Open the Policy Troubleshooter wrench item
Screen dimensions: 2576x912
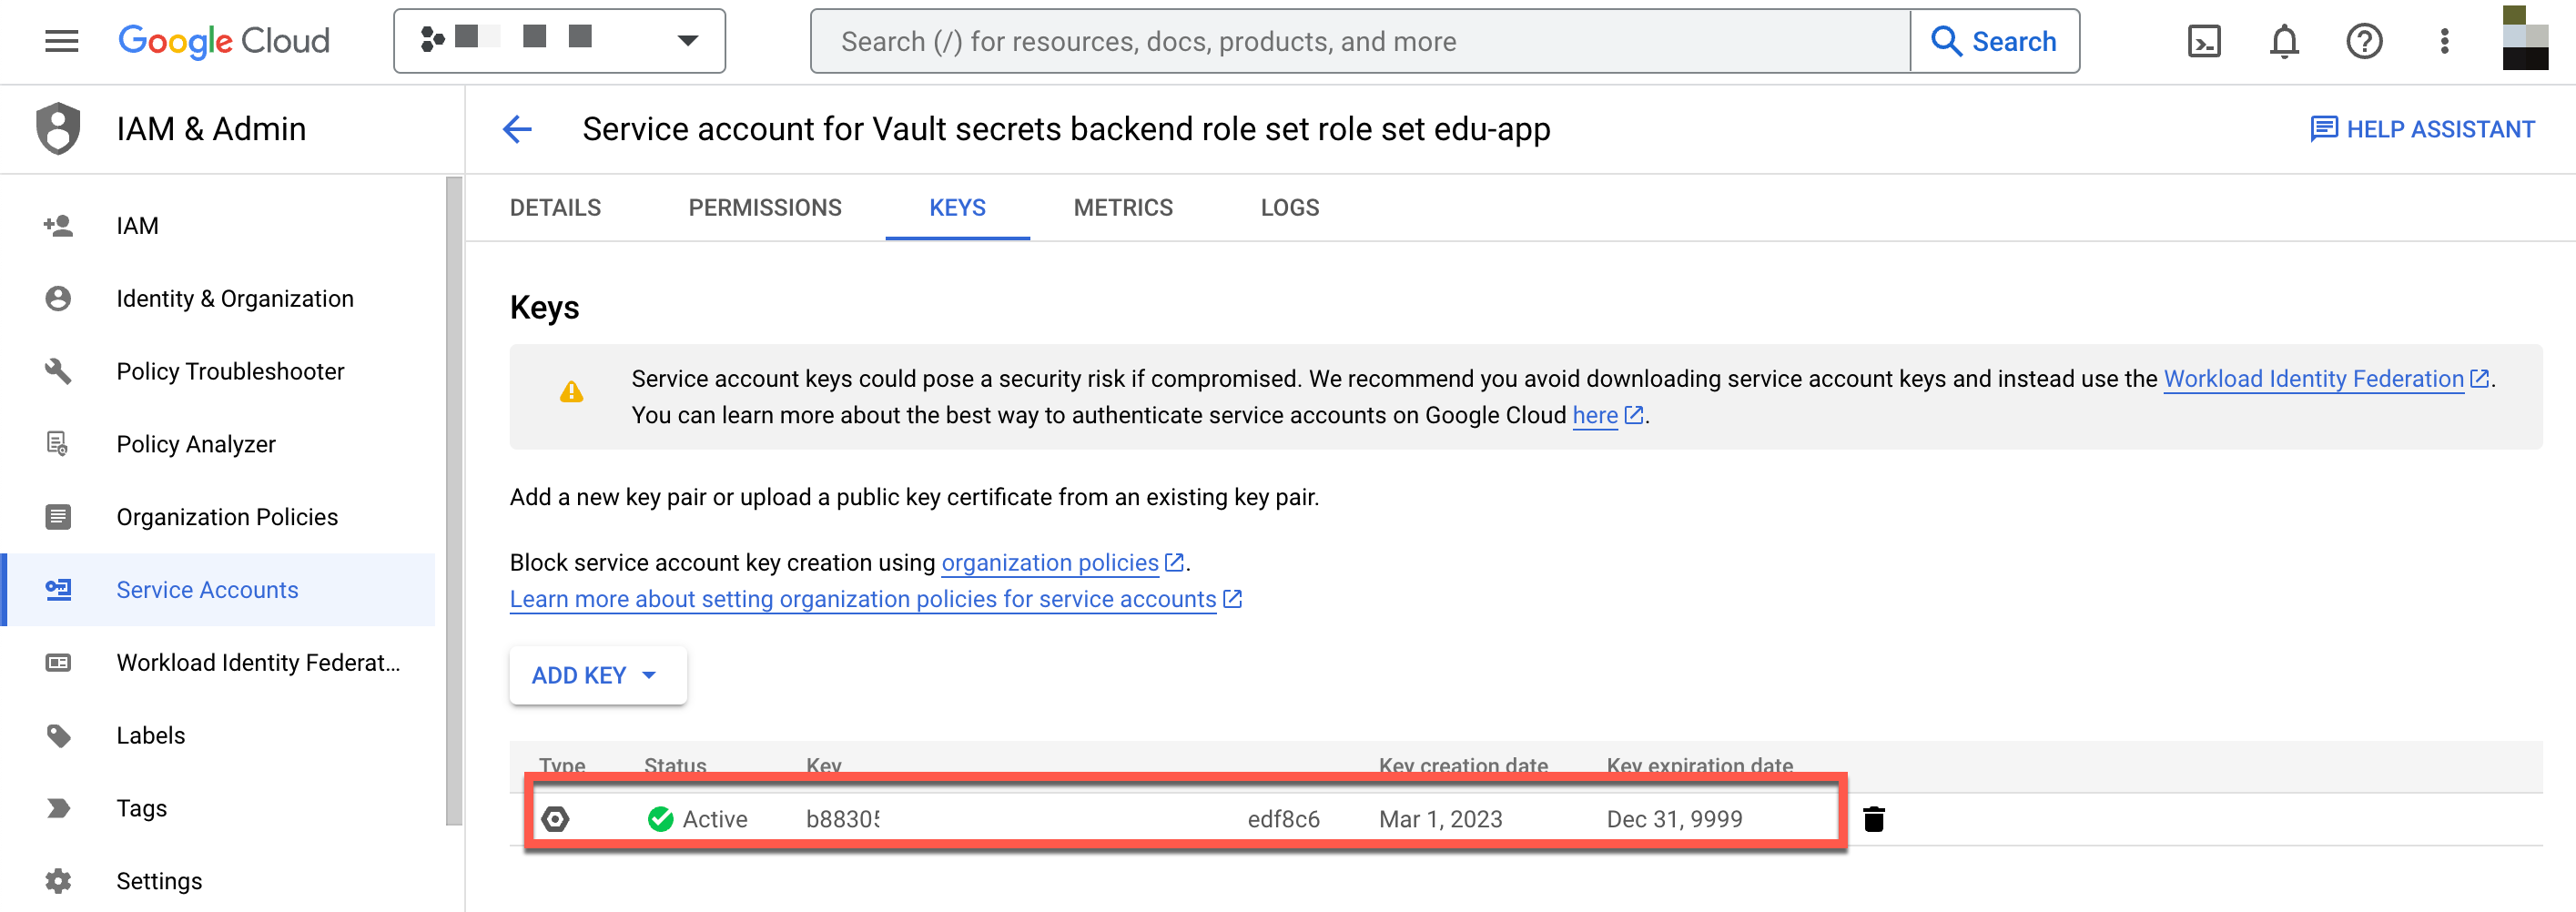[230, 371]
